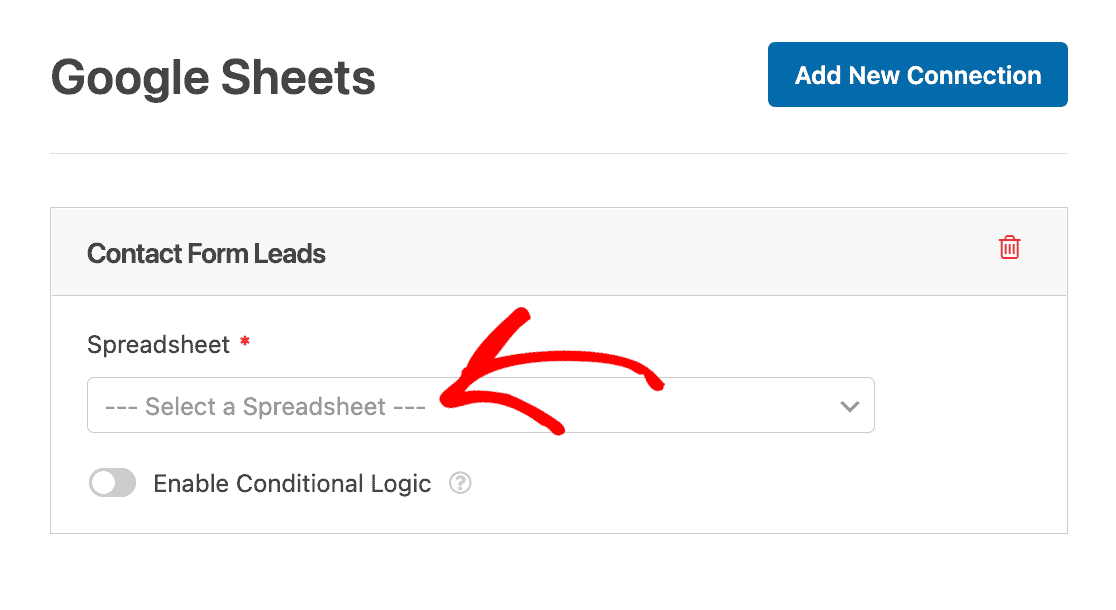Turn on the gray conditional logic slider switch

point(112,483)
